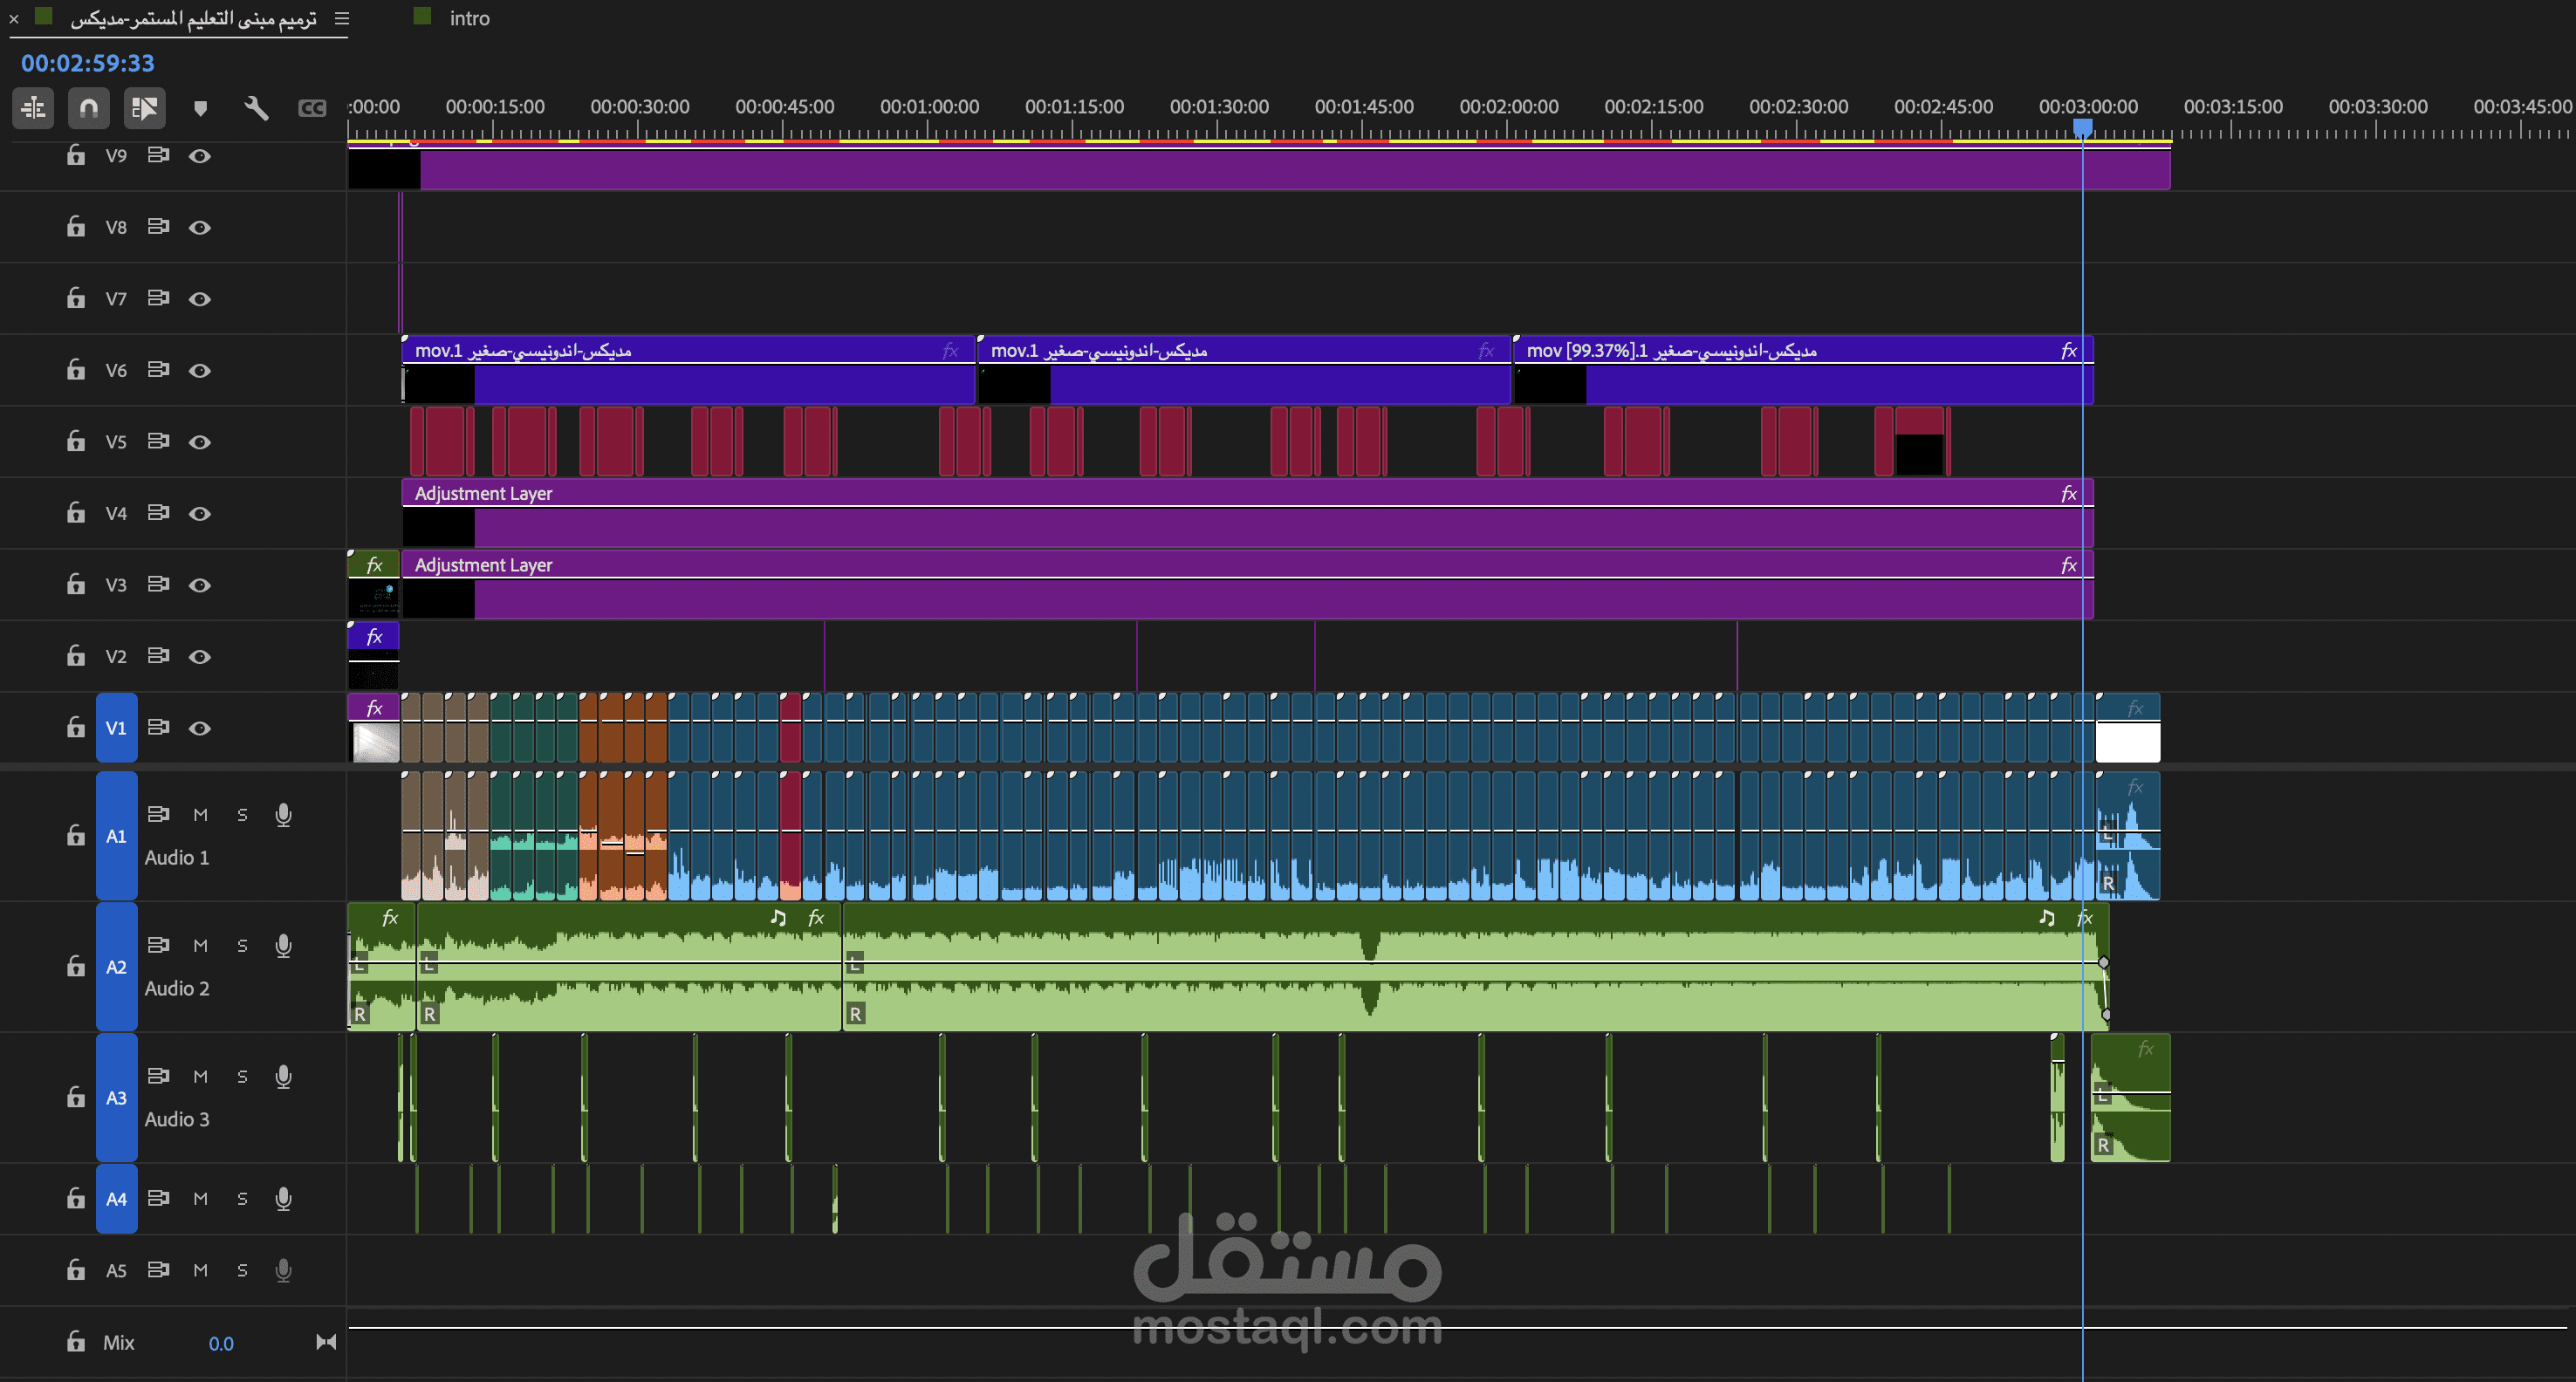Click fx badge of V3 Adjustment Layer
Screen dimensions: 2576x1382
2068,566
